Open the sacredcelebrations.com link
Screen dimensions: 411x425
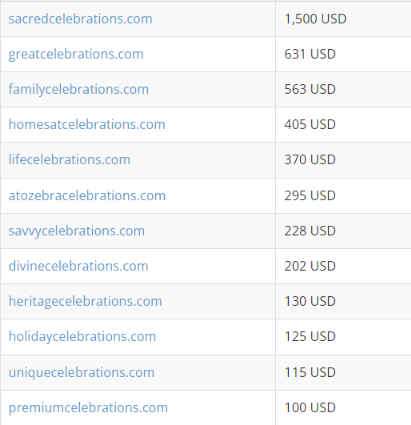[x=80, y=19]
